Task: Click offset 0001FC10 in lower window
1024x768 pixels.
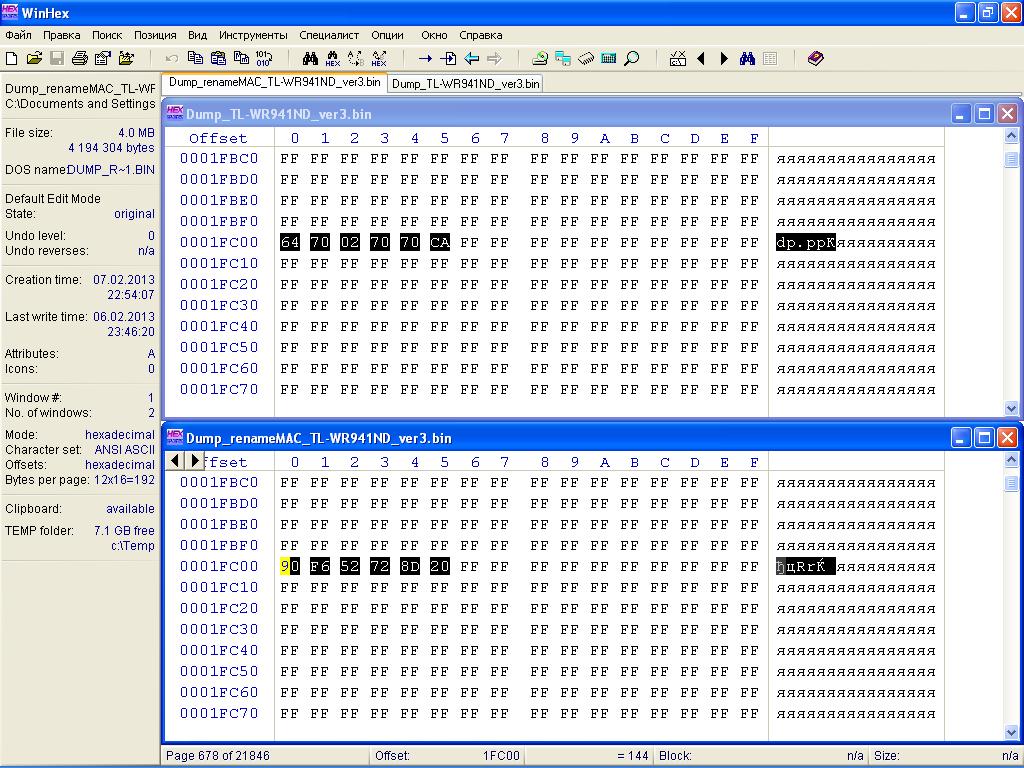Action: pyautogui.click(x=219, y=587)
